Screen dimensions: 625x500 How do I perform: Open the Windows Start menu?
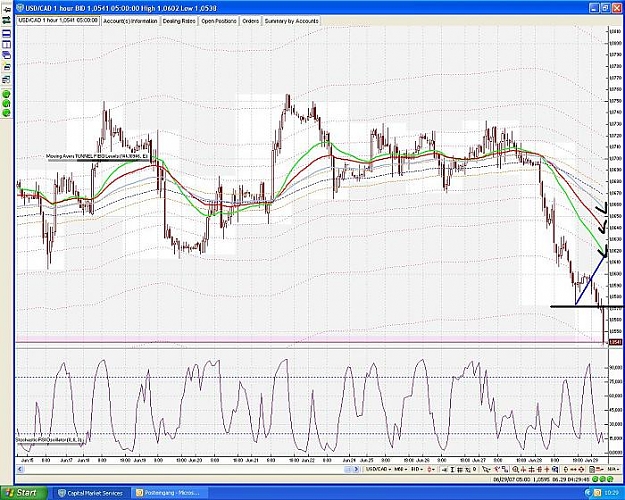coord(24,493)
